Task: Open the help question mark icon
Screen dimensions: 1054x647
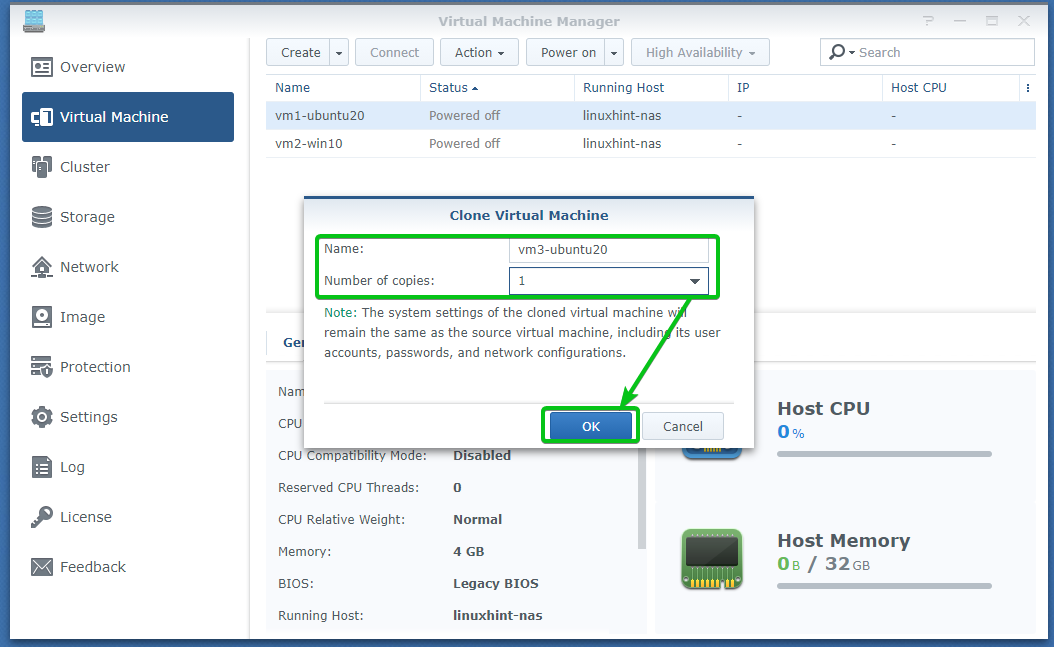Action: [x=928, y=21]
